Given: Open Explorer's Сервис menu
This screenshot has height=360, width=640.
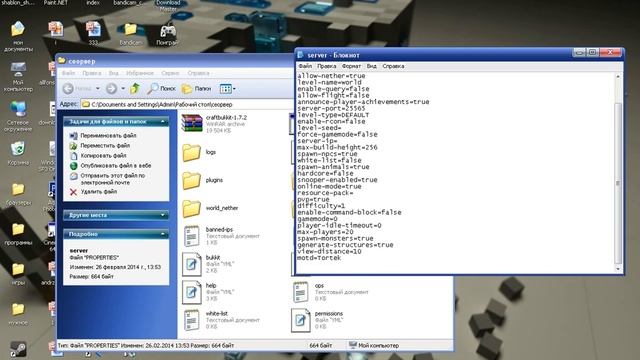Looking at the screenshot, I should [170, 73].
